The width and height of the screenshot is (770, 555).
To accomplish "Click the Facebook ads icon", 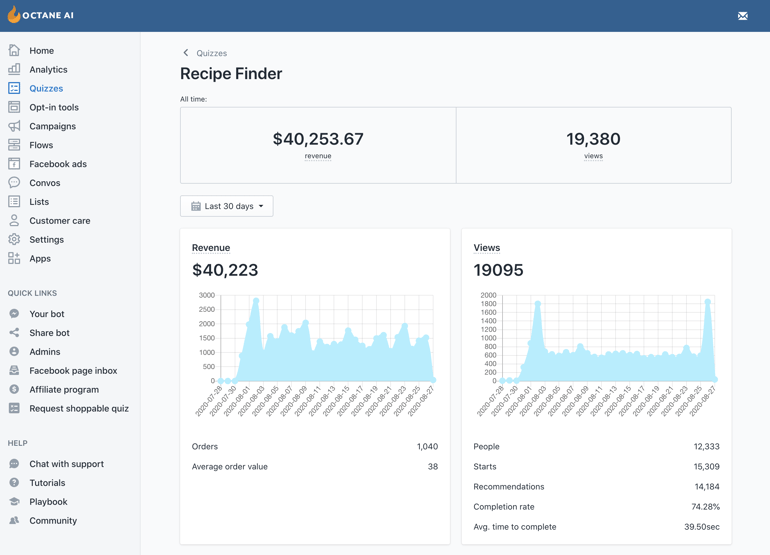I will [14, 164].
